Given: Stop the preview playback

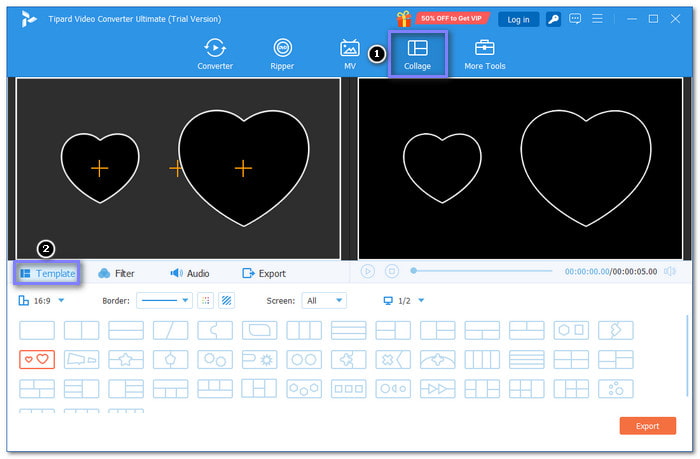Looking at the screenshot, I should click(x=392, y=271).
